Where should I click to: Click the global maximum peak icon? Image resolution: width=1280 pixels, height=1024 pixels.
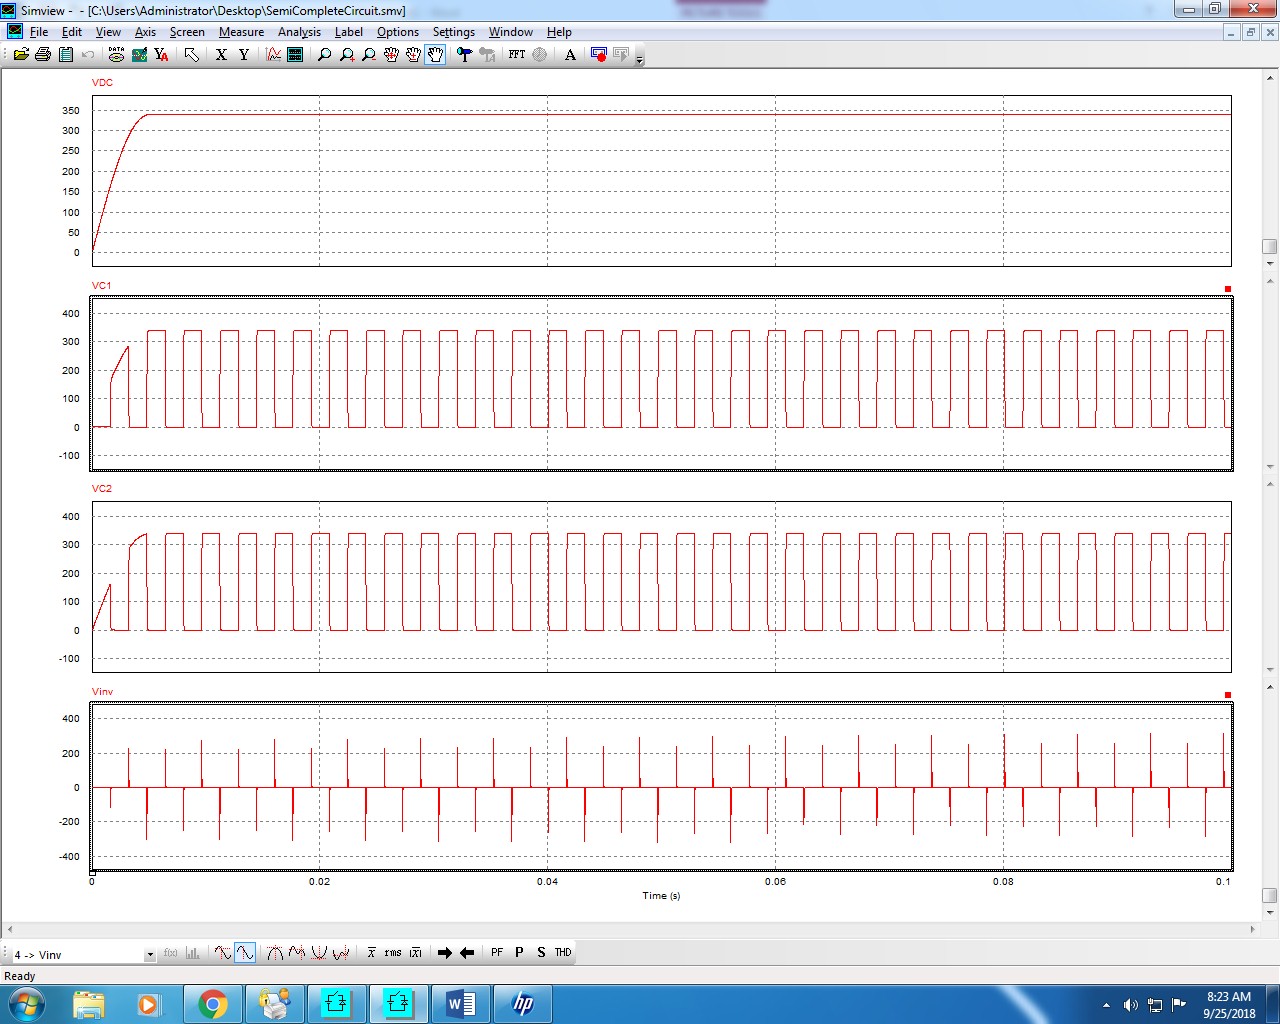(x=275, y=953)
